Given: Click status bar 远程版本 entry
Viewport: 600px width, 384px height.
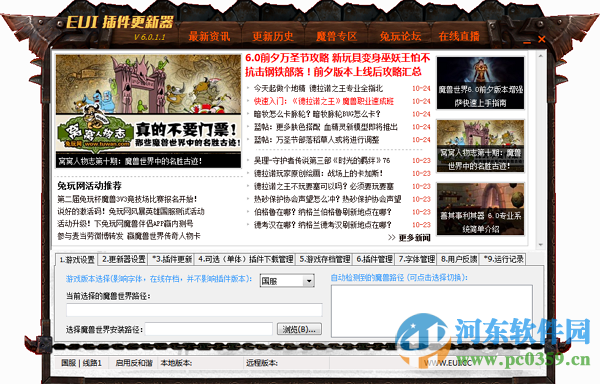Looking at the screenshot, I should [262, 363].
